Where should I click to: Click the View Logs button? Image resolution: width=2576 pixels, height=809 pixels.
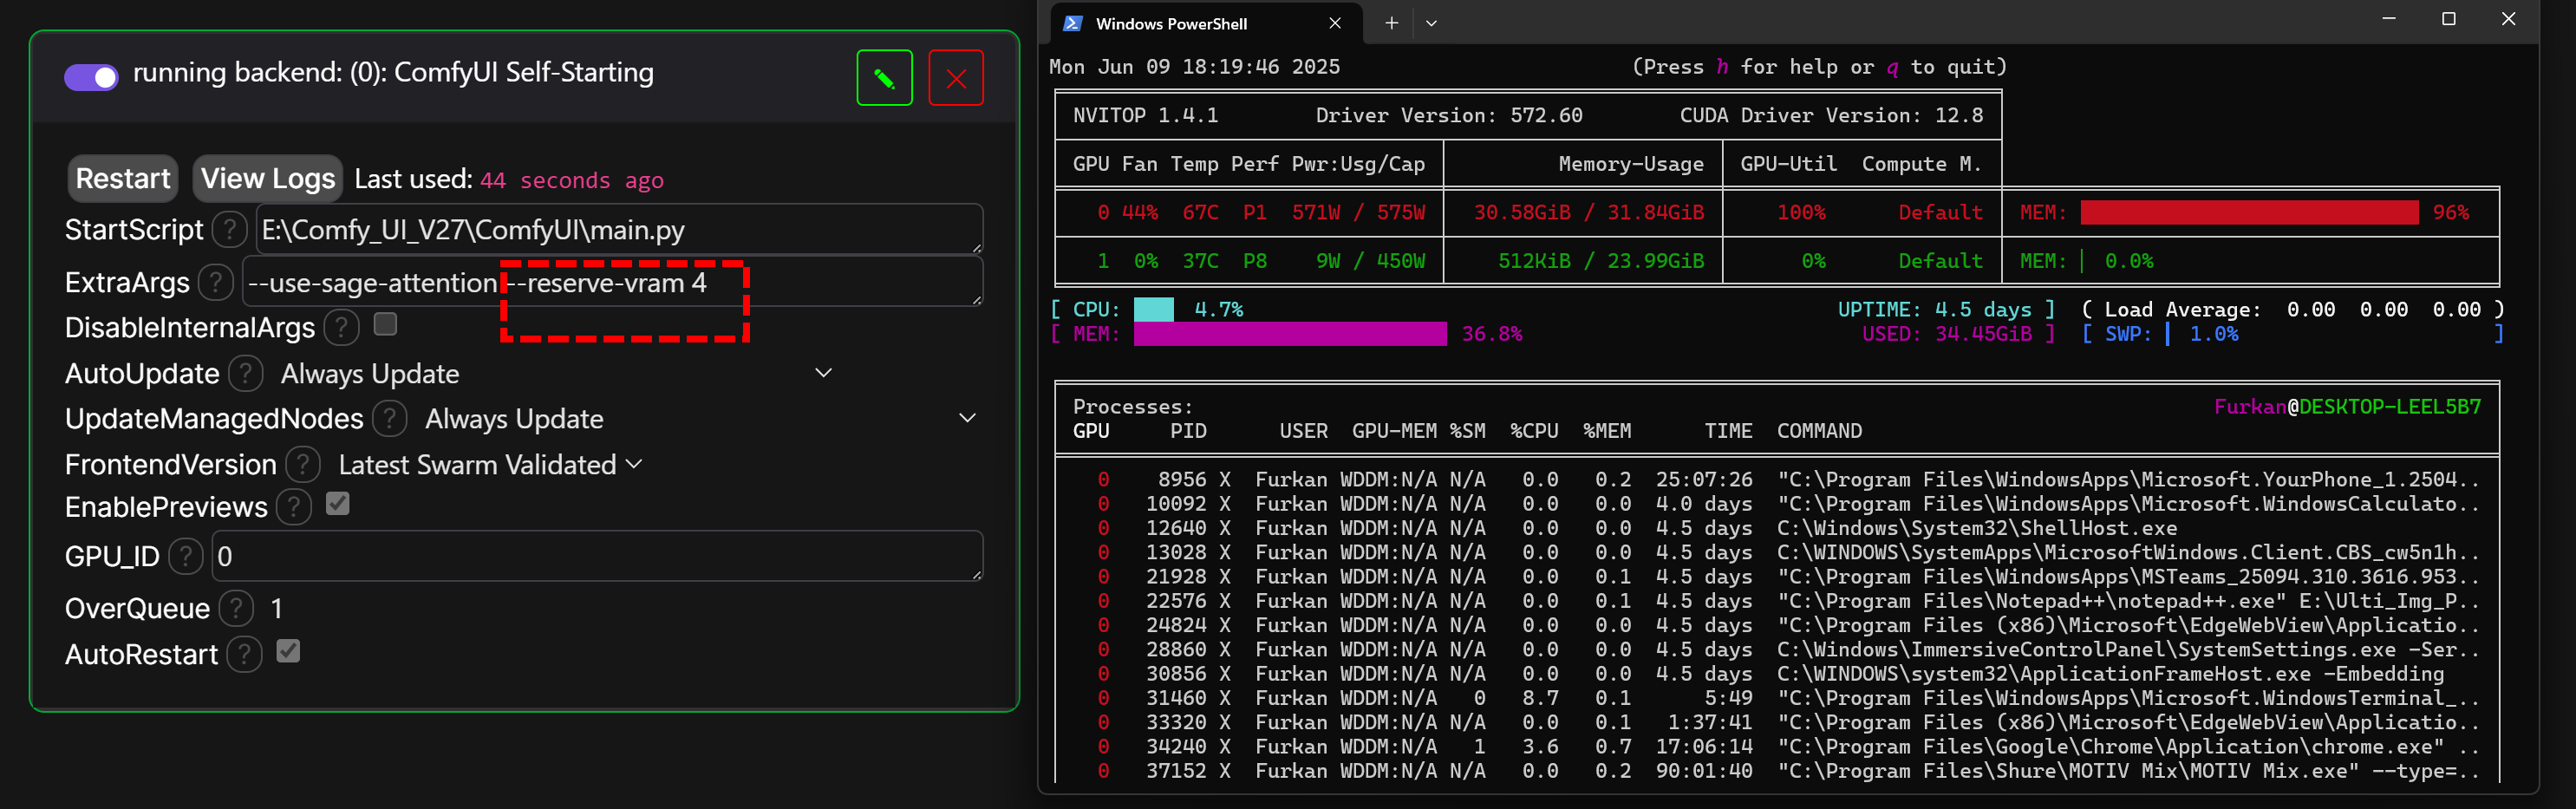click(267, 179)
